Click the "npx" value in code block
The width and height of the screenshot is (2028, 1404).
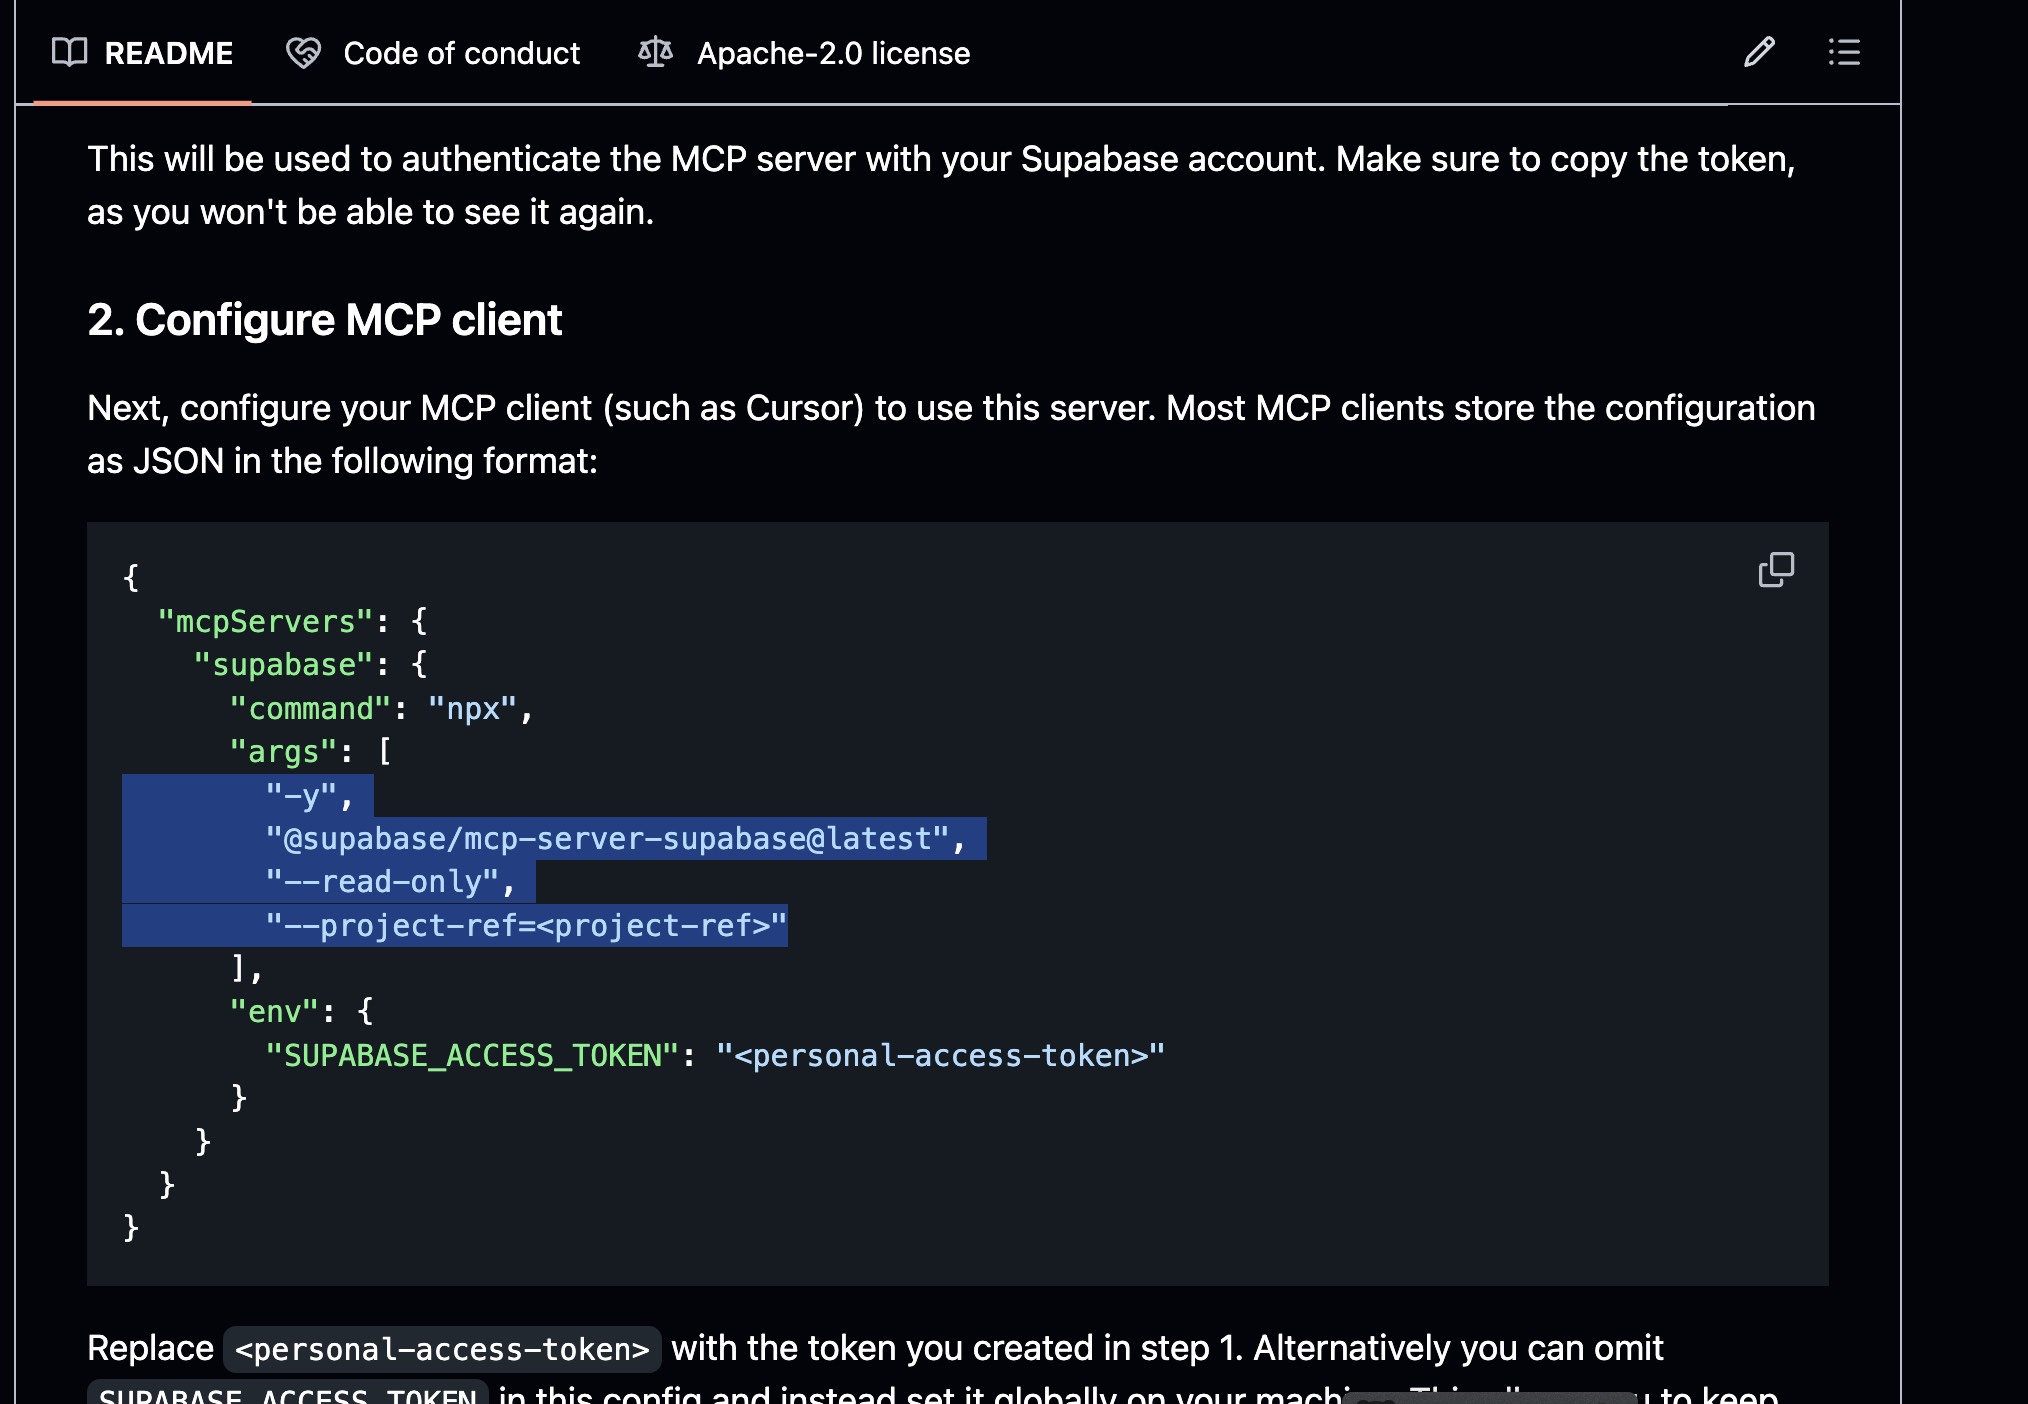[472, 709]
